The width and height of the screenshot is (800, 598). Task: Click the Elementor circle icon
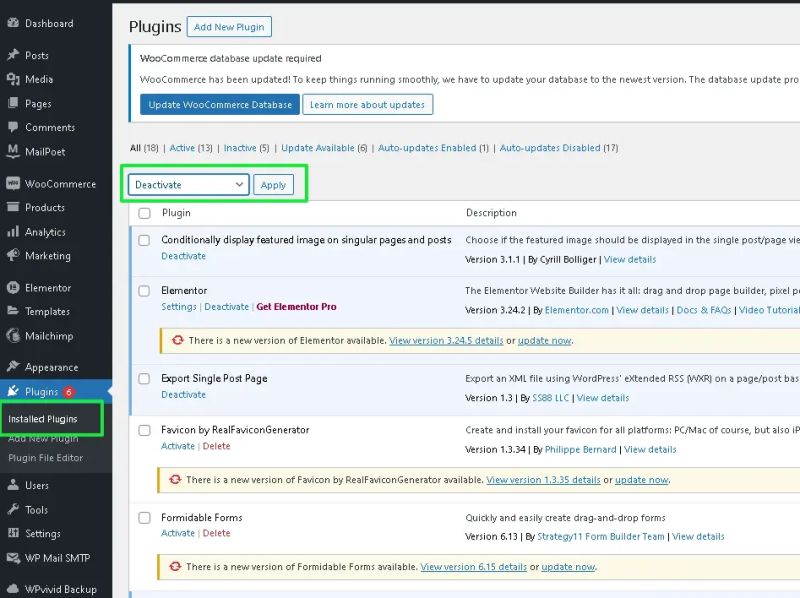(x=13, y=288)
